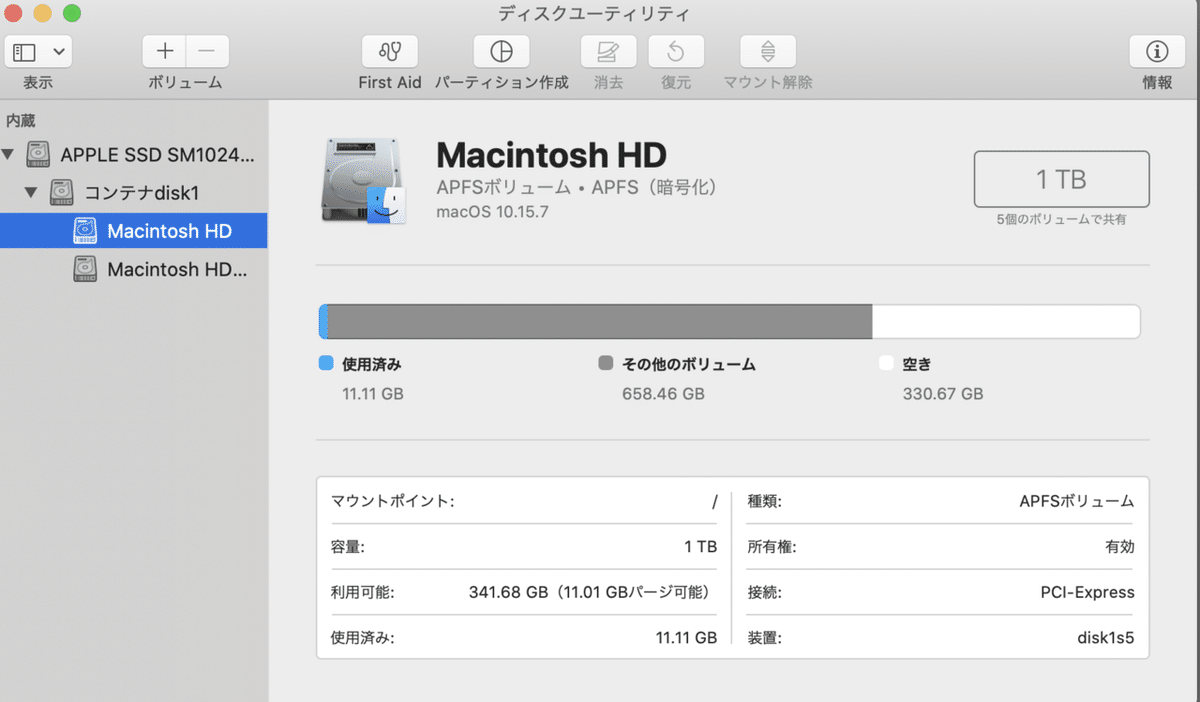The image size is (1200, 702).
Task: Click the 有効 ownership value
Action: (1119, 547)
